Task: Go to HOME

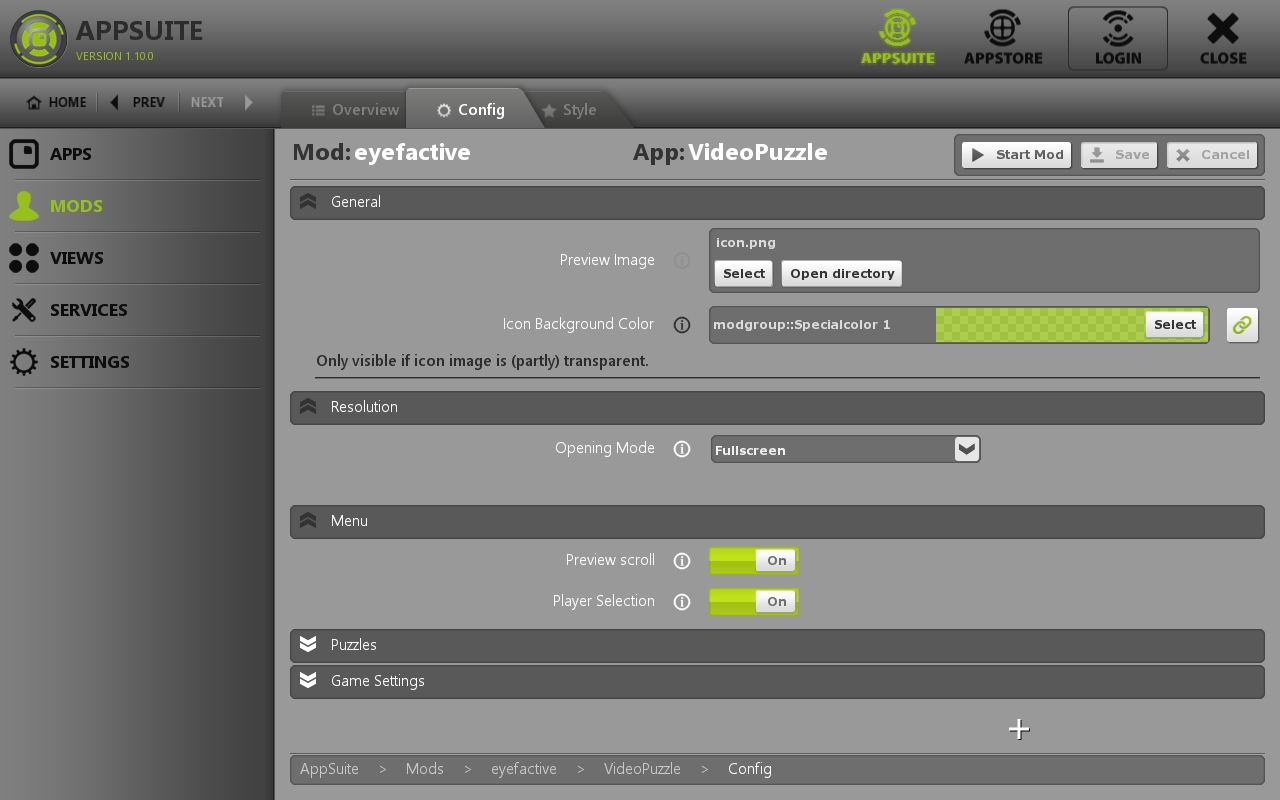Action: [57, 102]
